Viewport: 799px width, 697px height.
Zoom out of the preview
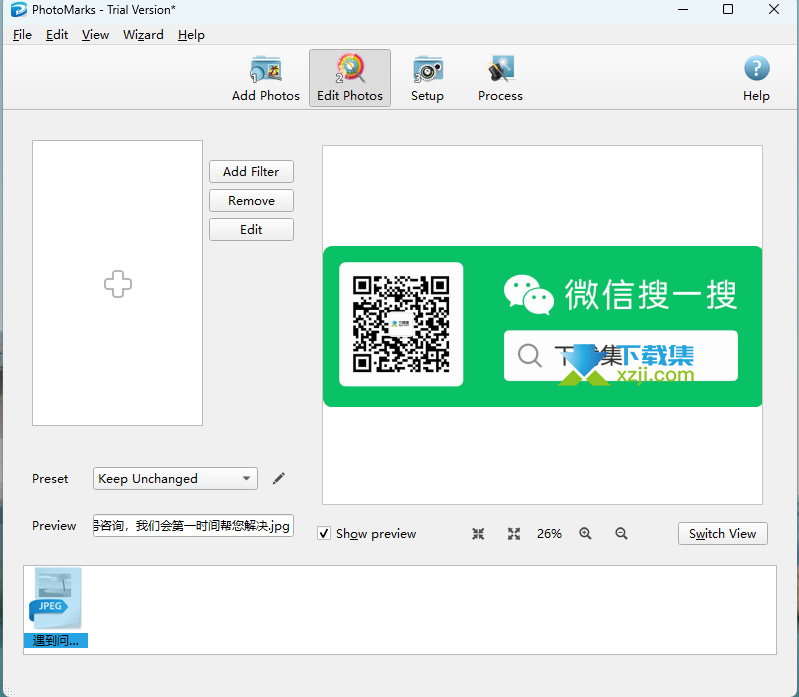[x=621, y=533]
